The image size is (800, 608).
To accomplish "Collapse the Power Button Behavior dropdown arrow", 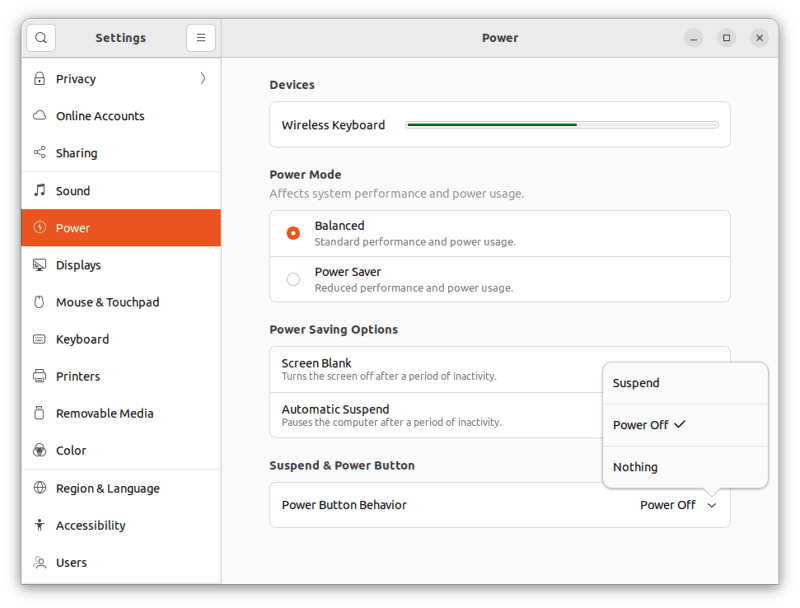I will [712, 505].
